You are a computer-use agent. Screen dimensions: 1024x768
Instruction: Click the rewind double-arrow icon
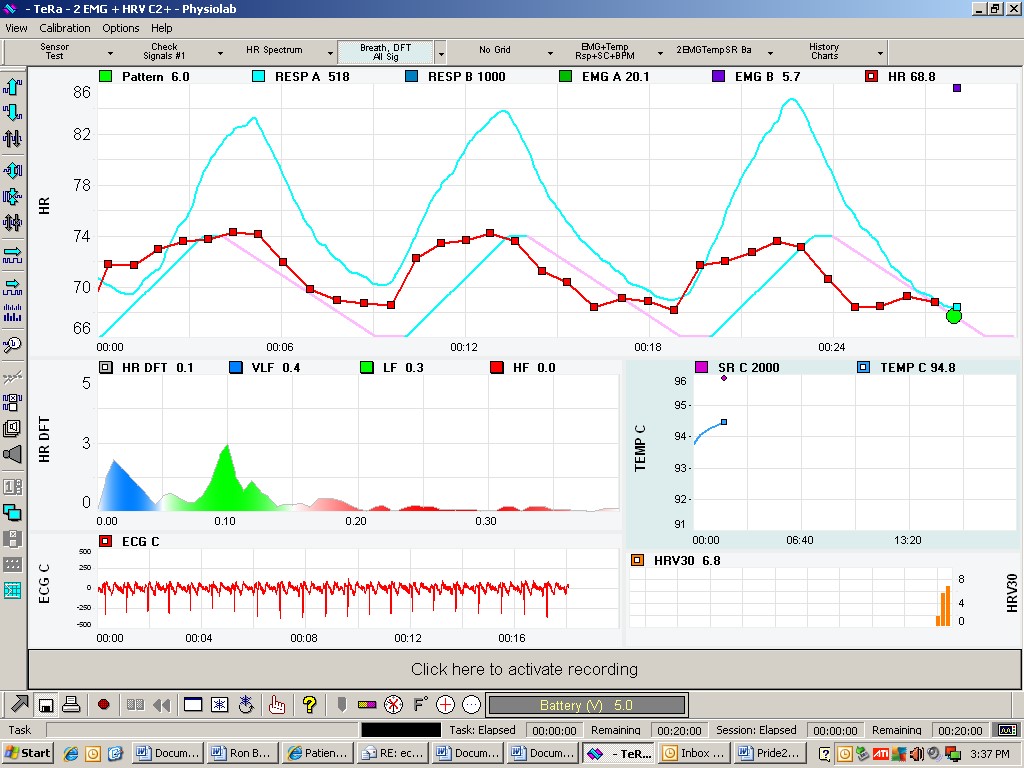160,705
